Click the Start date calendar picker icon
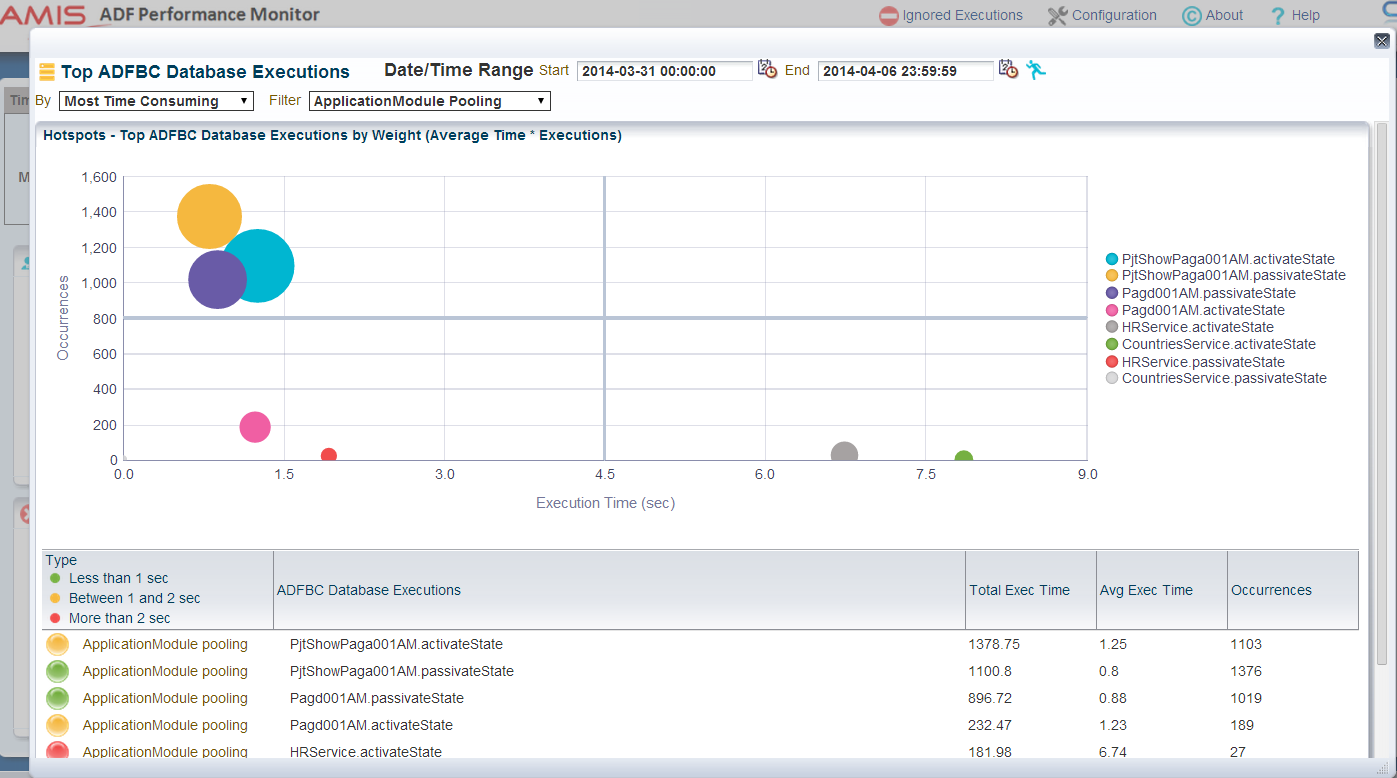 pyautogui.click(x=767, y=70)
